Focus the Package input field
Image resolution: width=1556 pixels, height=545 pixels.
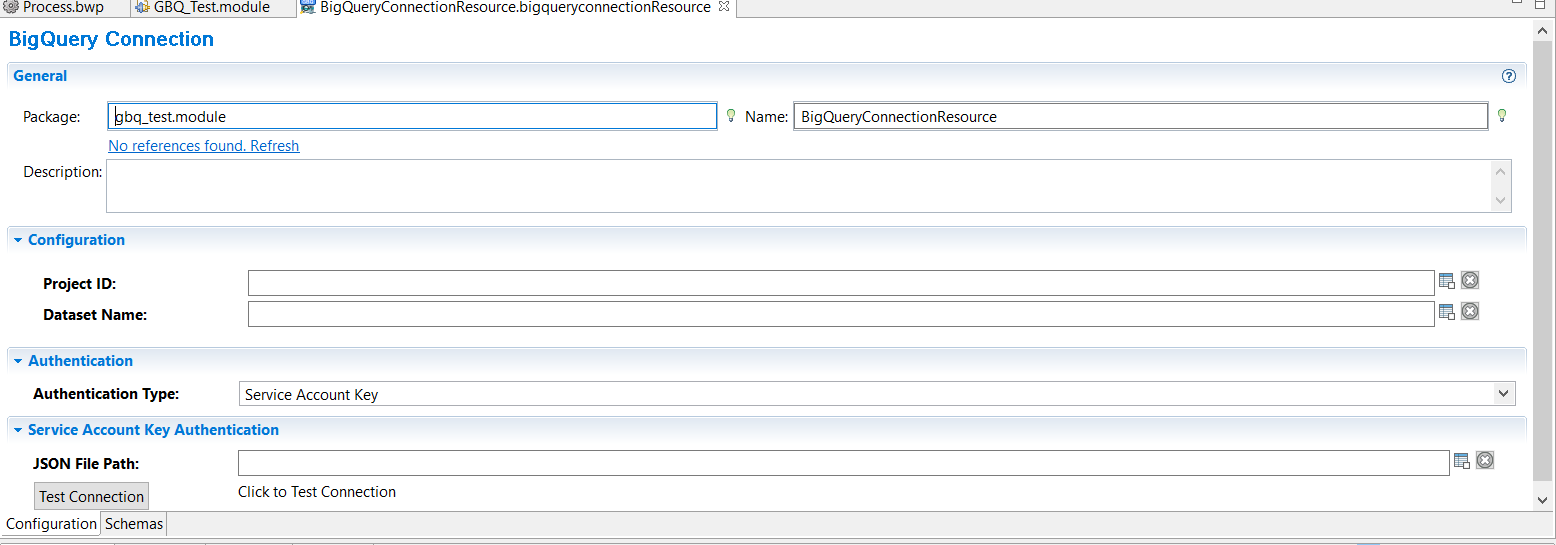412,116
